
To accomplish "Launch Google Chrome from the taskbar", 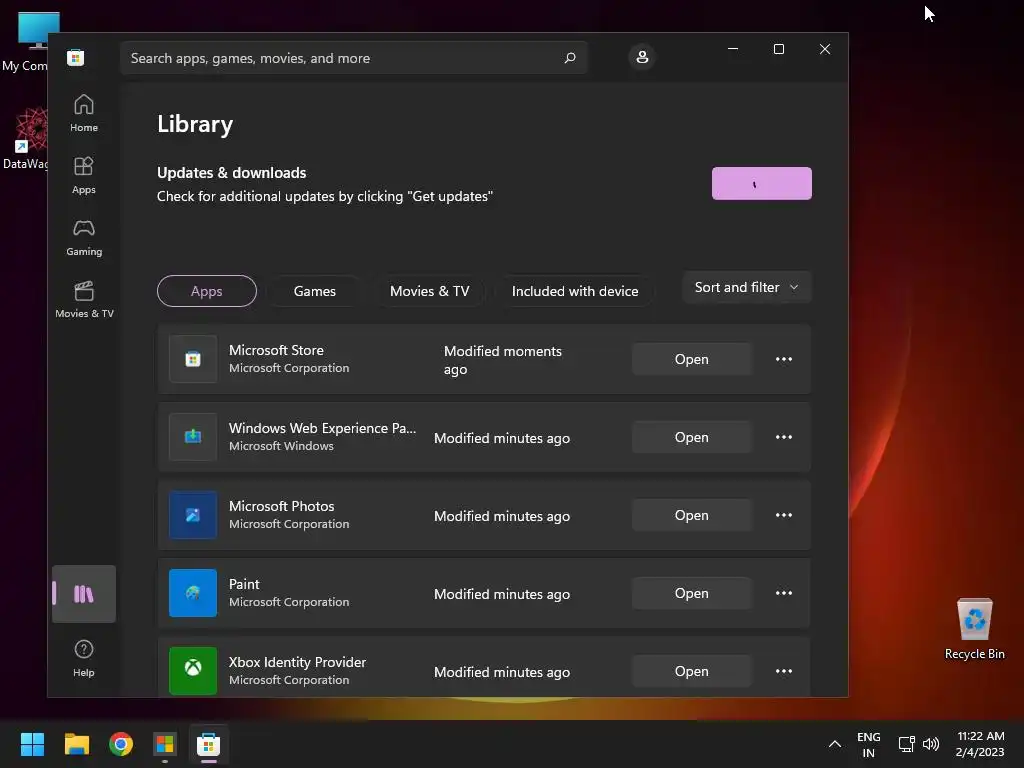I will point(121,744).
